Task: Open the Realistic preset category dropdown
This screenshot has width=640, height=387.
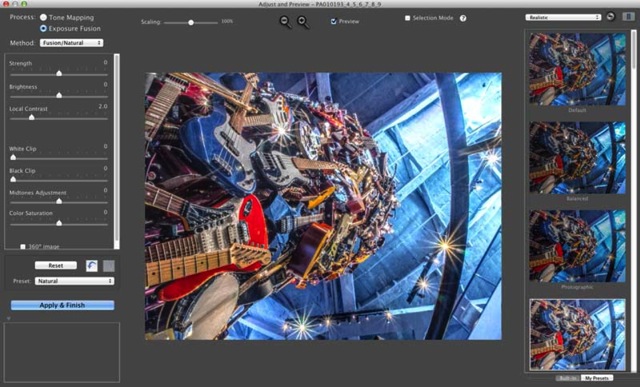Action: 563,17
